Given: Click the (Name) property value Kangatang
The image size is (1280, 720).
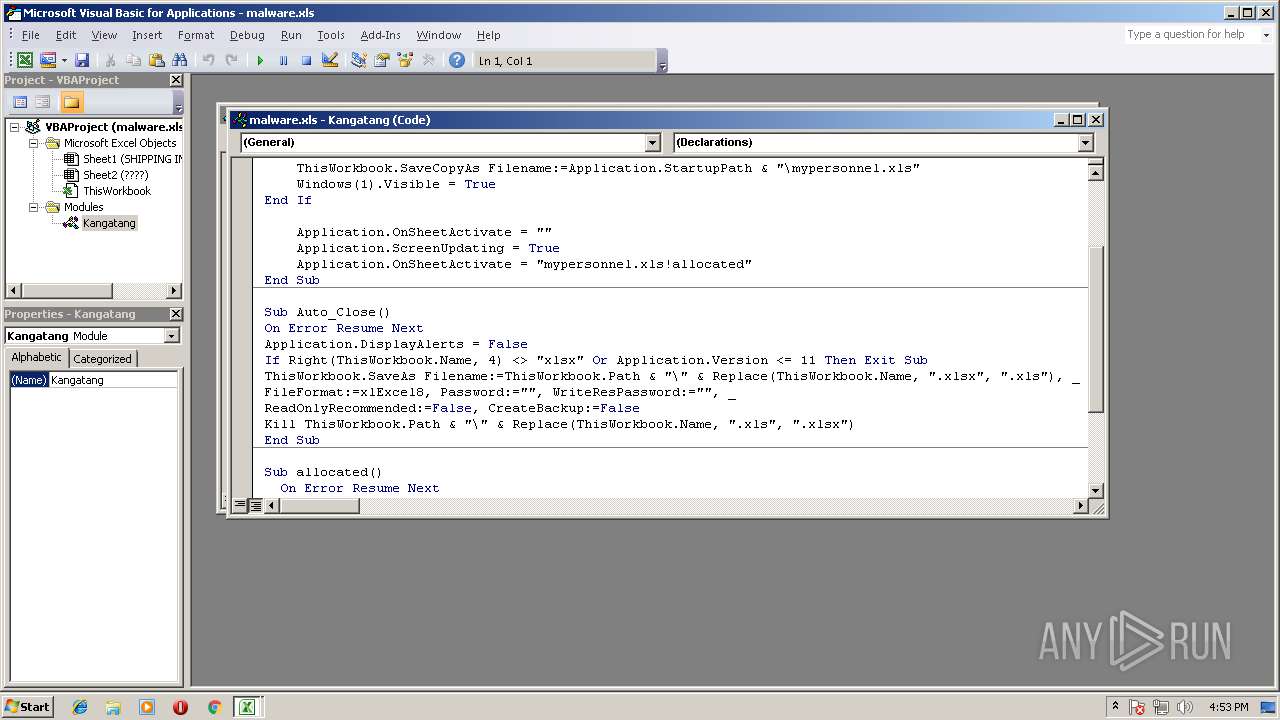Looking at the screenshot, I should (x=113, y=380).
